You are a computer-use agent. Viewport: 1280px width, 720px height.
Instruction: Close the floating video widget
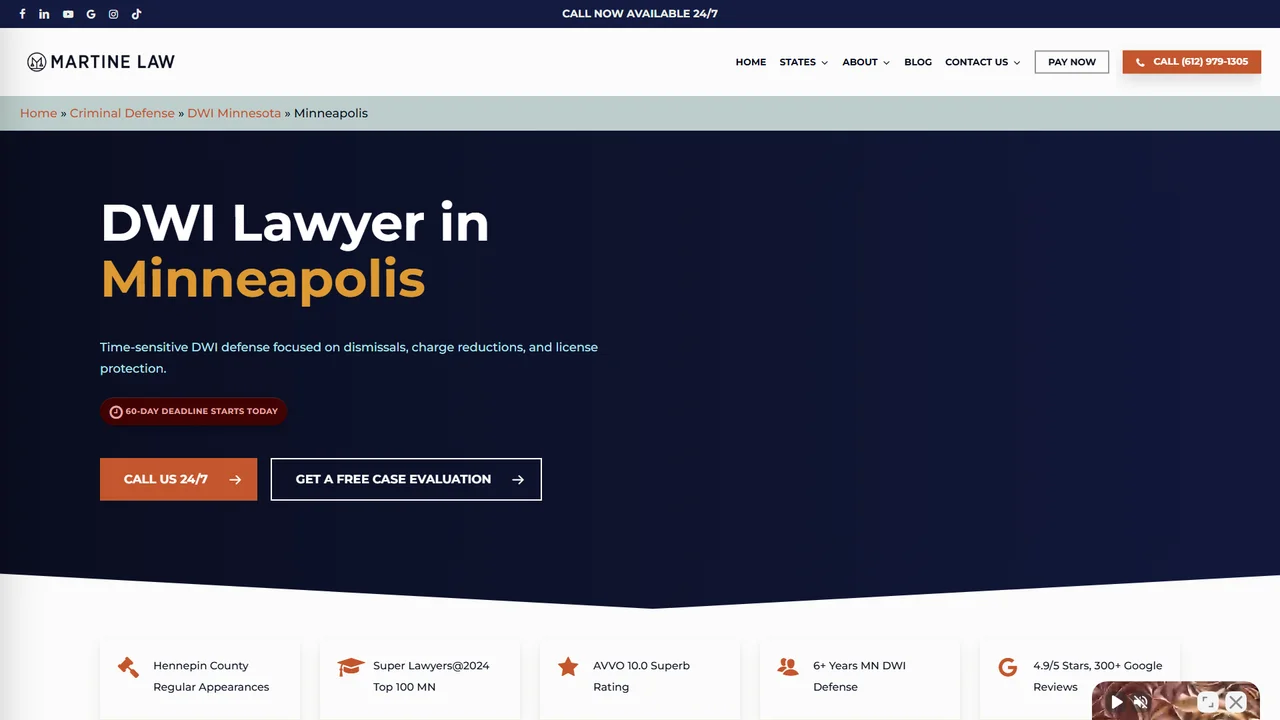(1236, 702)
